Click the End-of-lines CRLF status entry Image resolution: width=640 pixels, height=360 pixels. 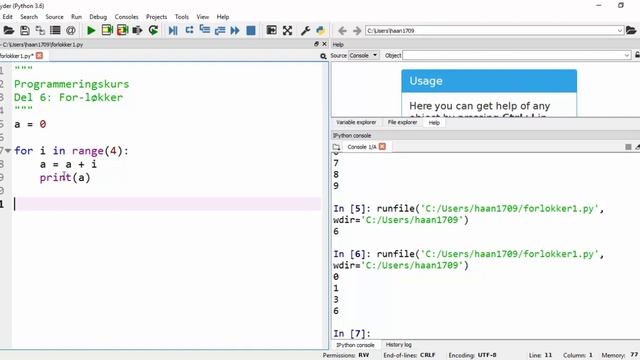409,355
